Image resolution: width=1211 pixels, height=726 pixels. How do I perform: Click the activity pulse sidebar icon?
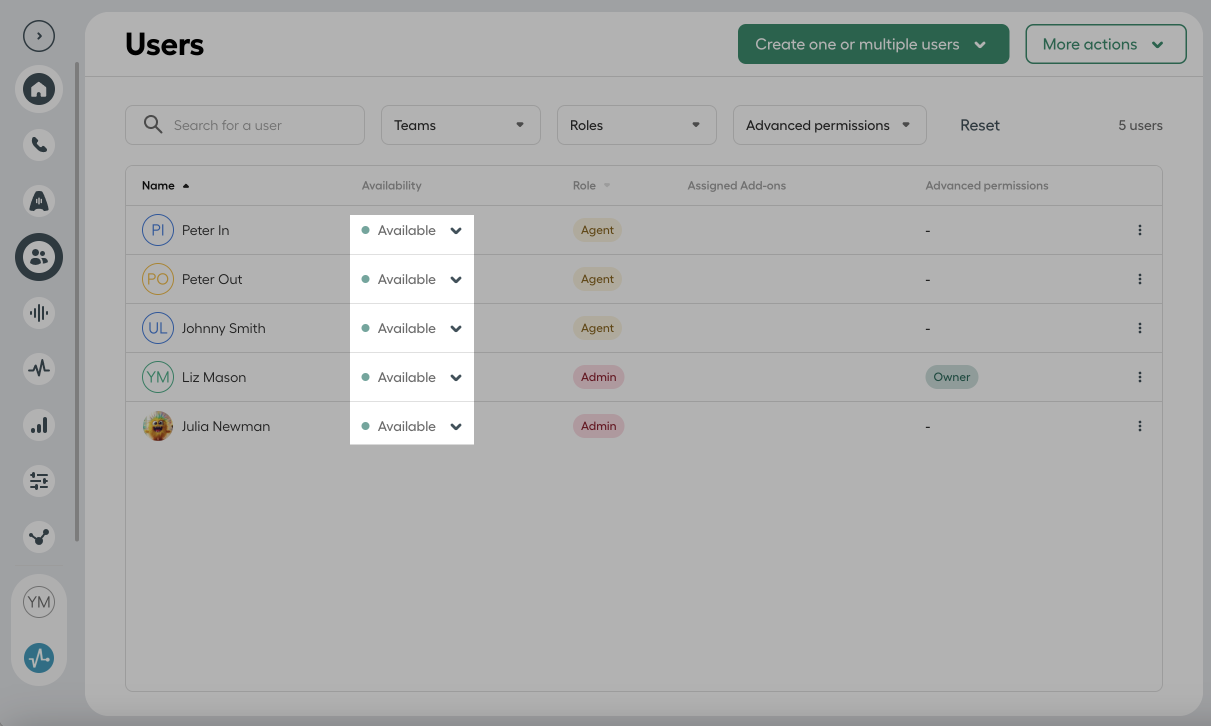coord(39,368)
